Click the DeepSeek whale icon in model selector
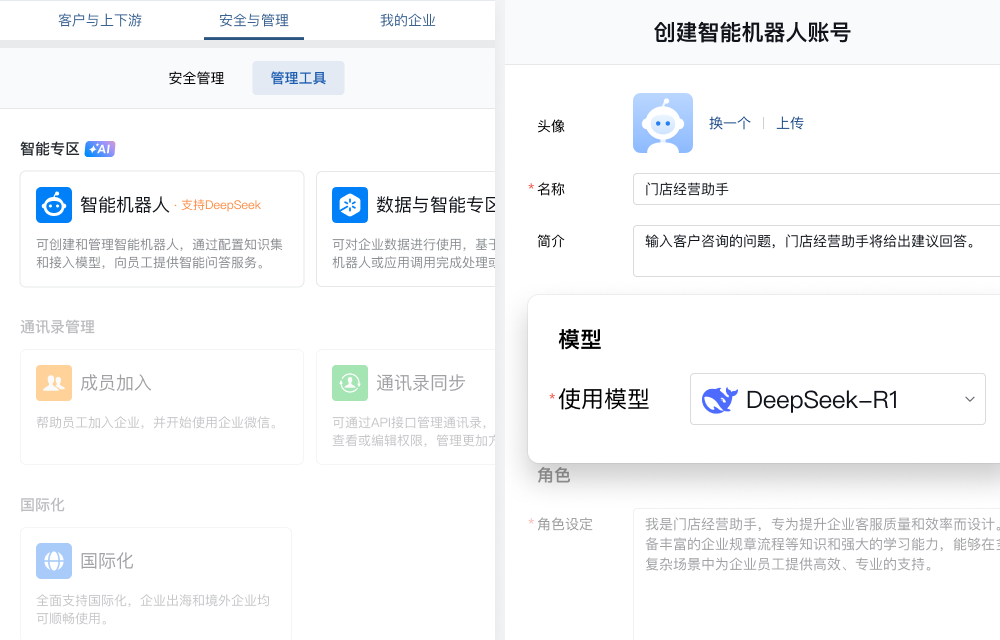1000x640 pixels. (719, 399)
